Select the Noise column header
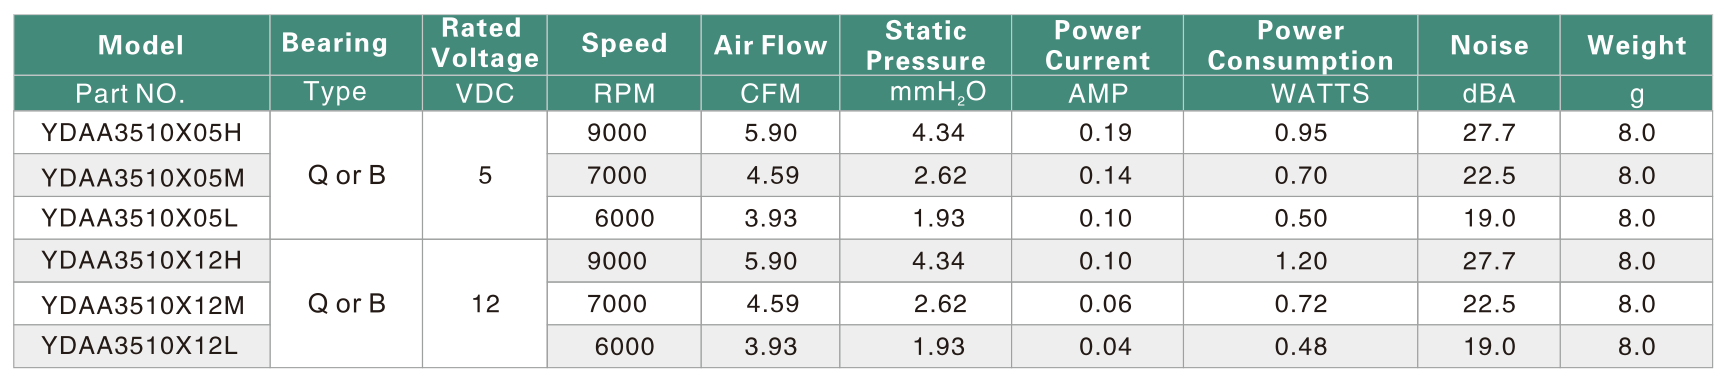This screenshot has width=1729, height=385. [x=1489, y=45]
